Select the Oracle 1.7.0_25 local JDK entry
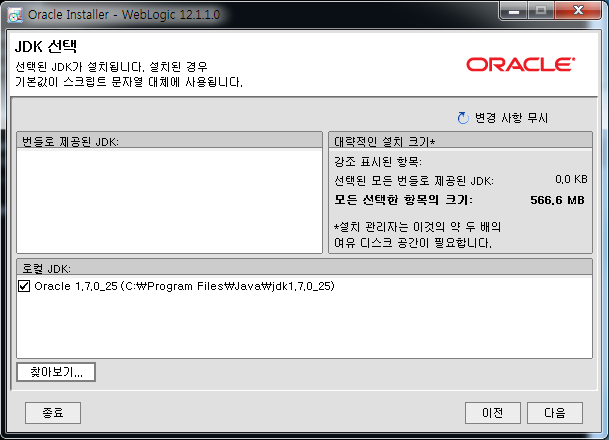This screenshot has width=609, height=440. click(184, 286)
